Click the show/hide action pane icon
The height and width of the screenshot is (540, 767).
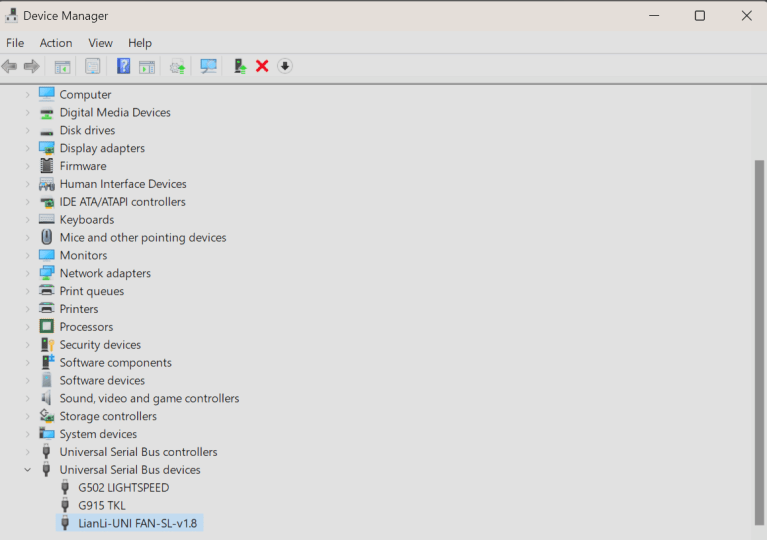click(x=147, y=66)
